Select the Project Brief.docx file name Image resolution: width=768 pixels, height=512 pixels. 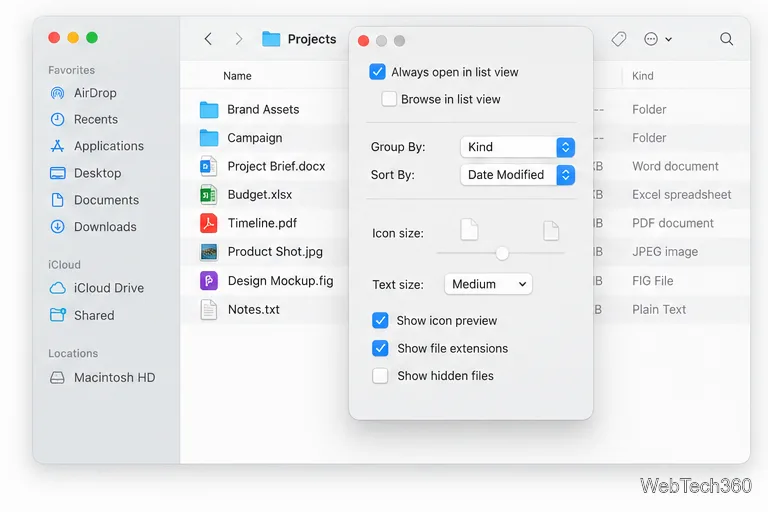(276, 167)
